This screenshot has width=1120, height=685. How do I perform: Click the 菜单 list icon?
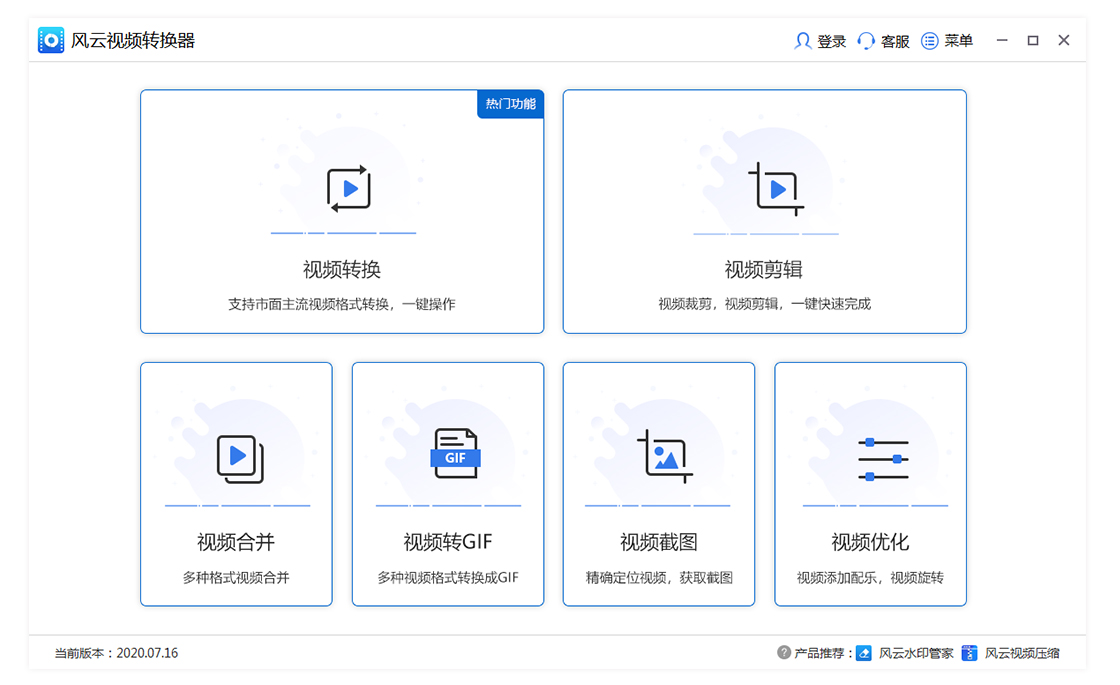coord(929,41)
